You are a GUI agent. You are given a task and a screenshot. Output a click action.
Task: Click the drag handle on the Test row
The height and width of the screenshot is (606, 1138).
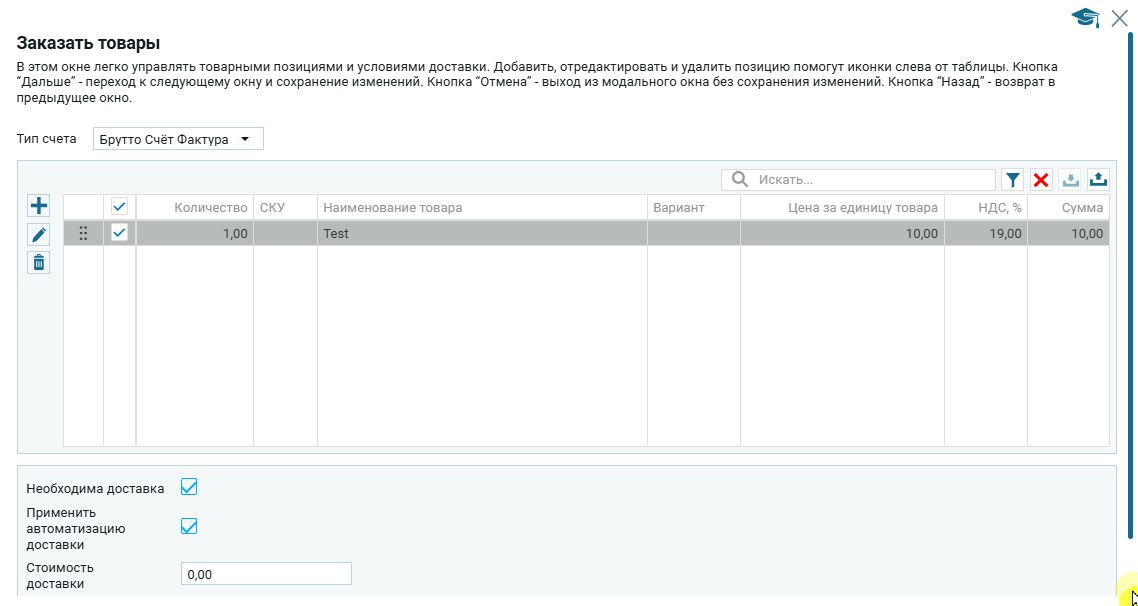(x=84, y=233)
